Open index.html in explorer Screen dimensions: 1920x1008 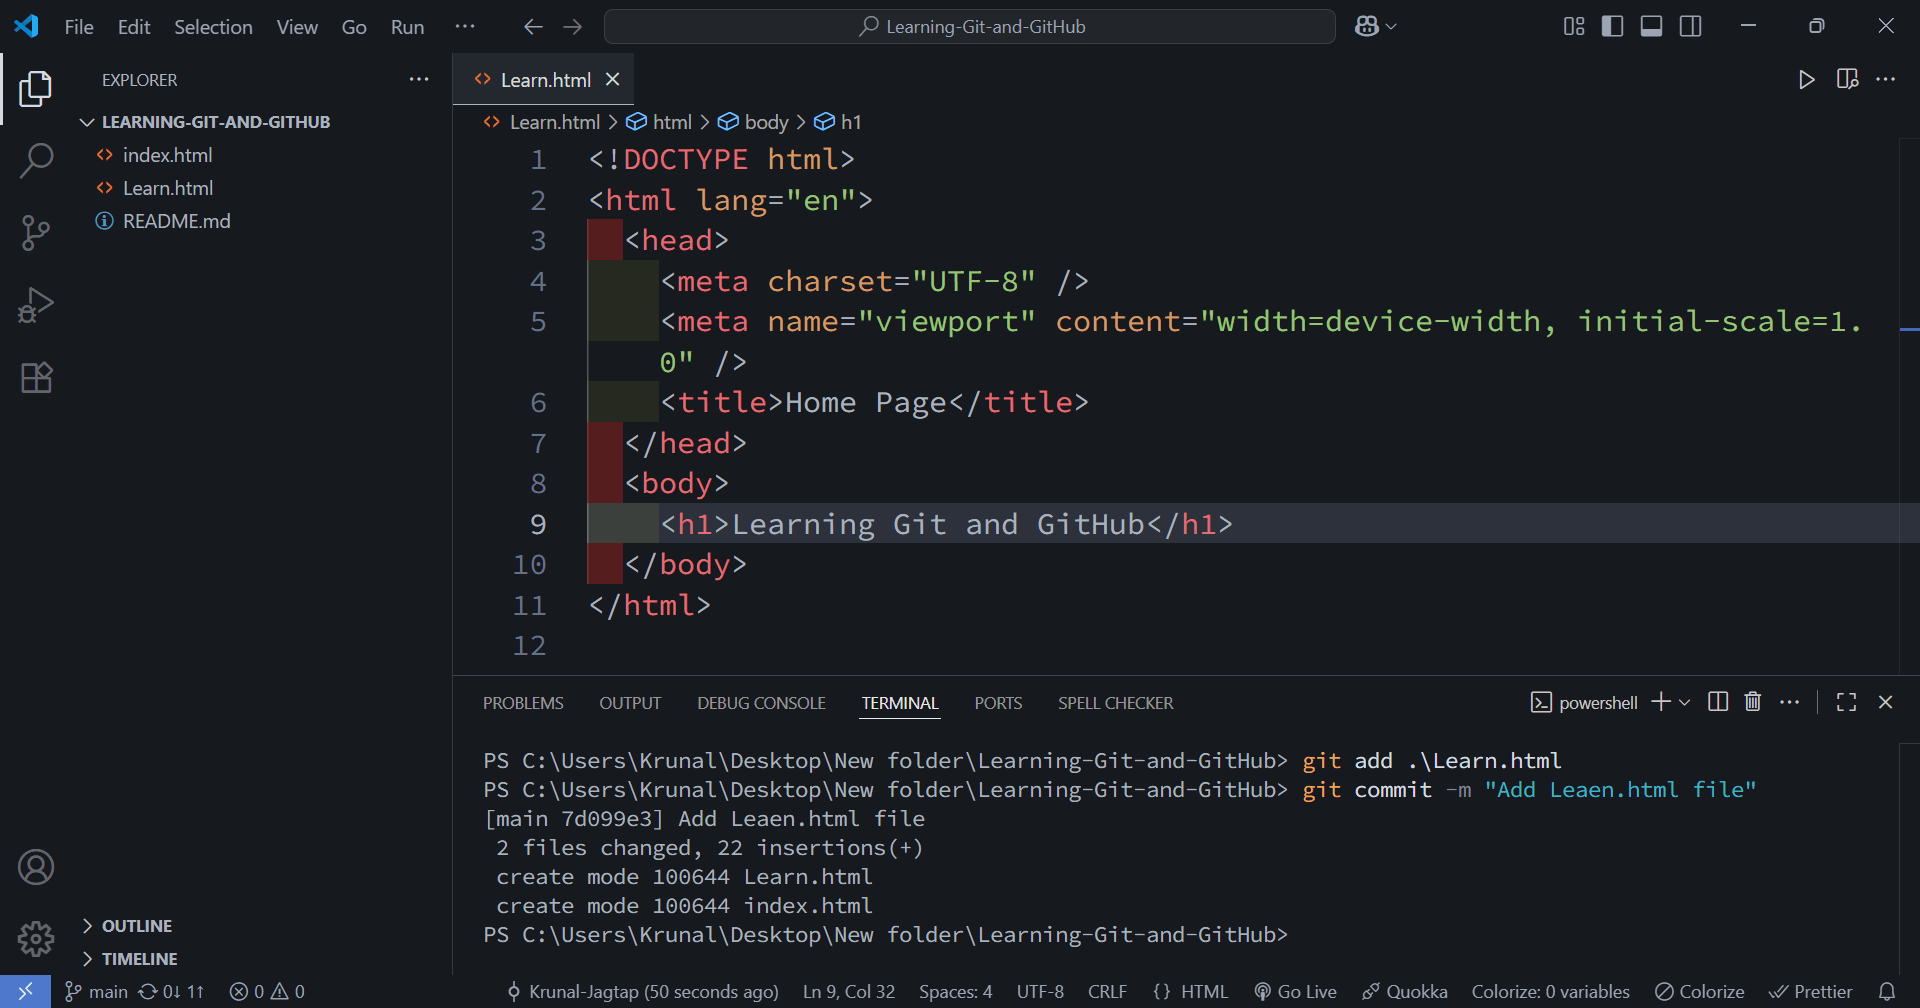click(168, 155)
